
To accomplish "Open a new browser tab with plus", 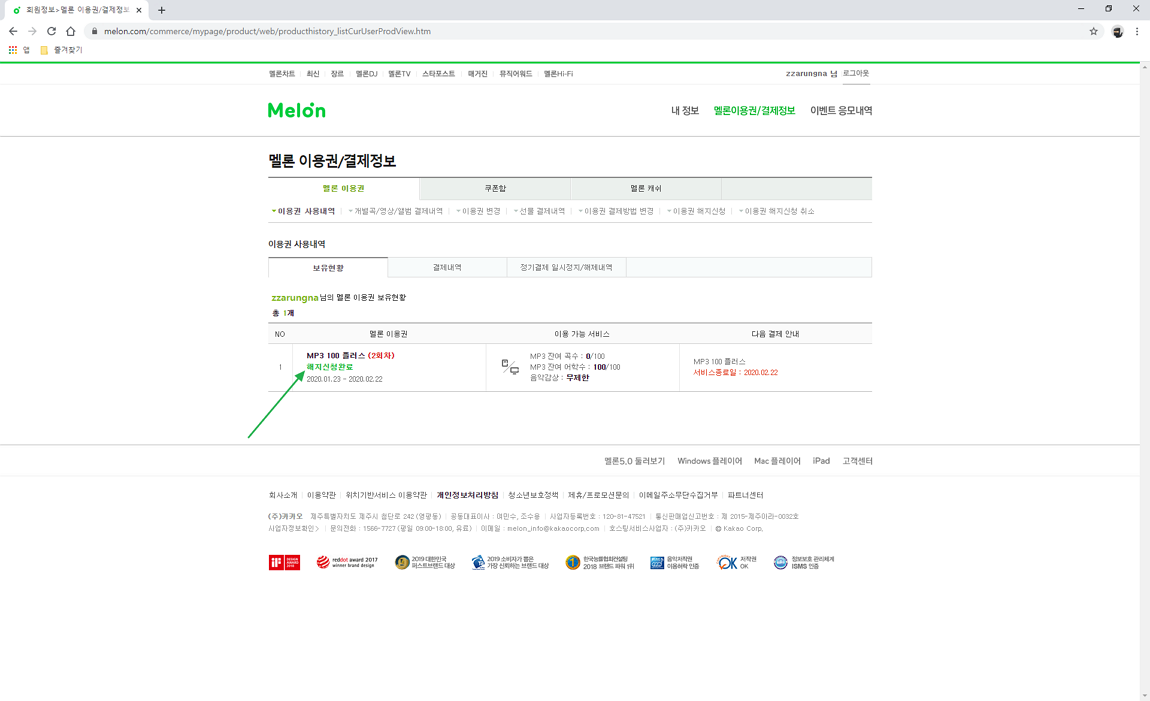I will (161, 10).
